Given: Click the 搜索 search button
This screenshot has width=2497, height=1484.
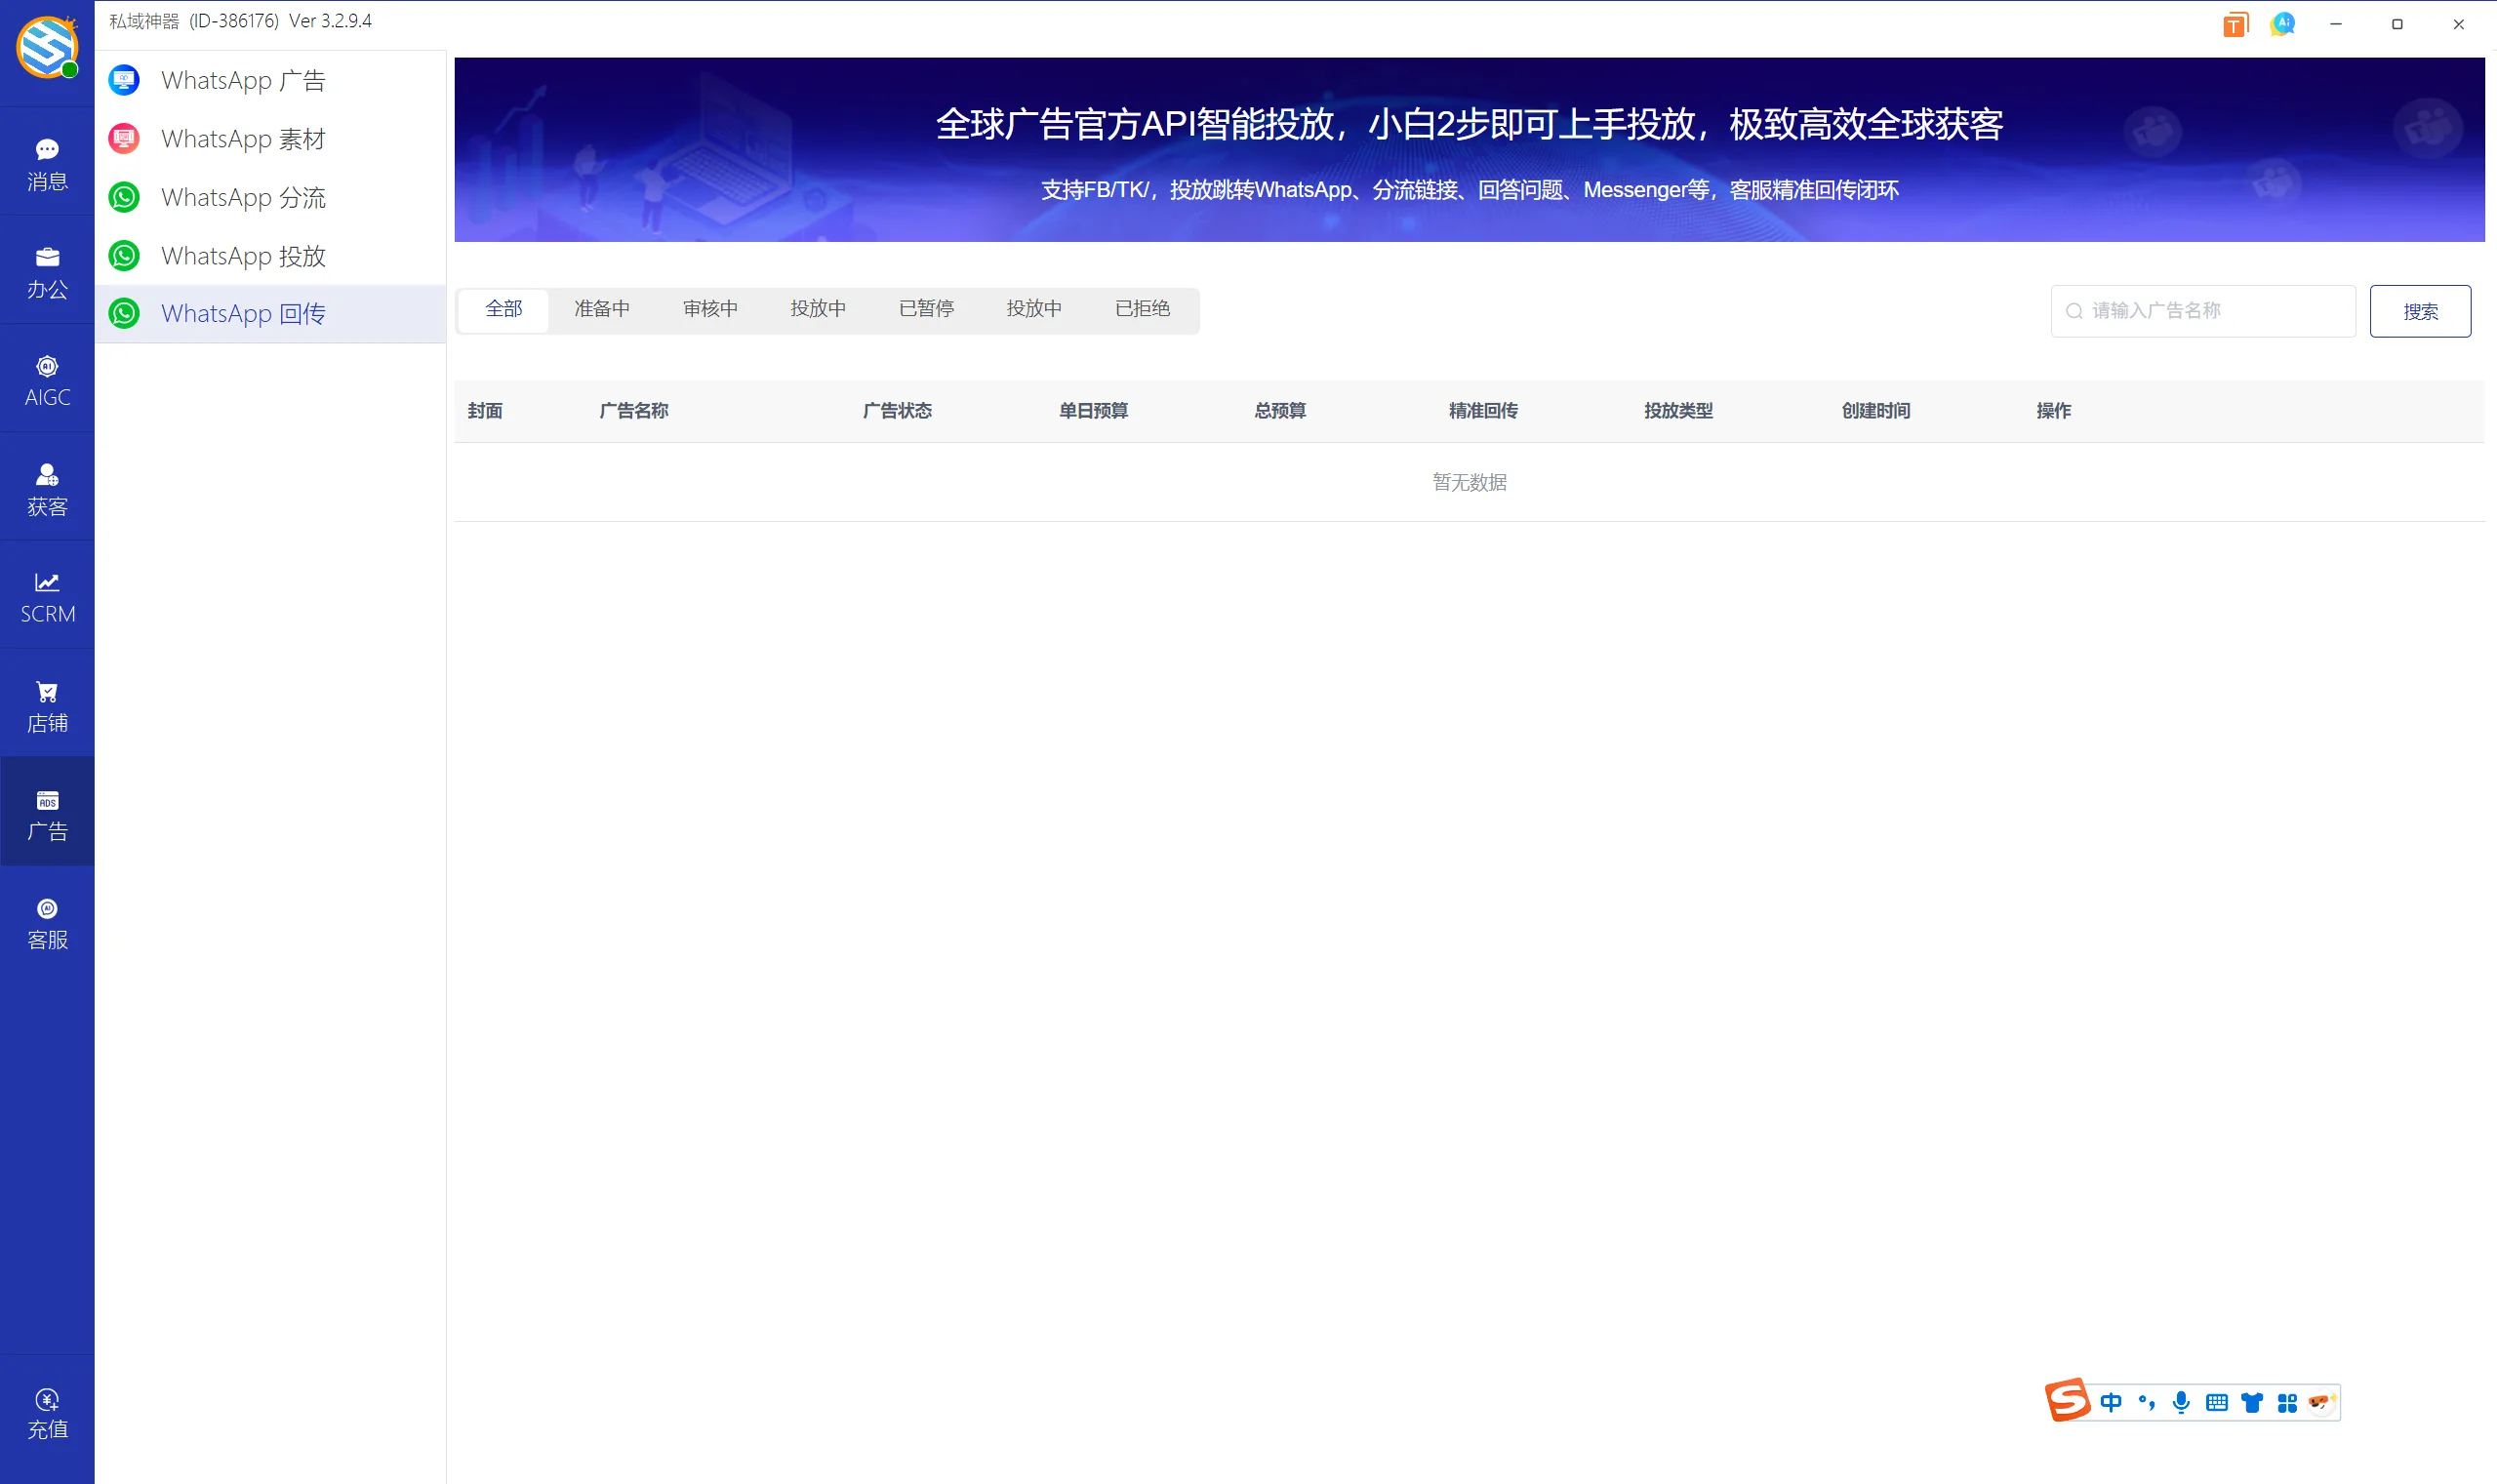Looking at the screenshot, I should coord(2421,311).
